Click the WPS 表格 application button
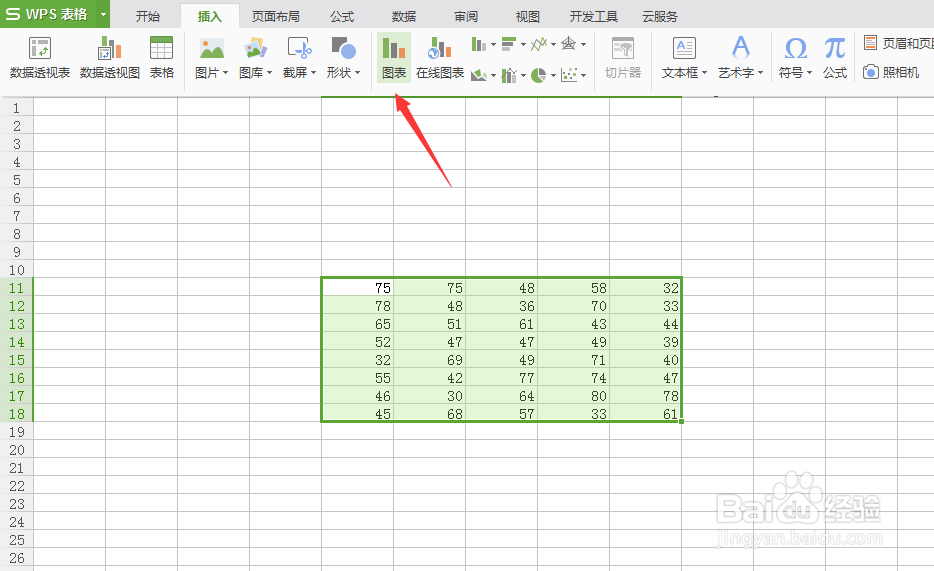Screen dimensions: 934x571 coord(48,14)
